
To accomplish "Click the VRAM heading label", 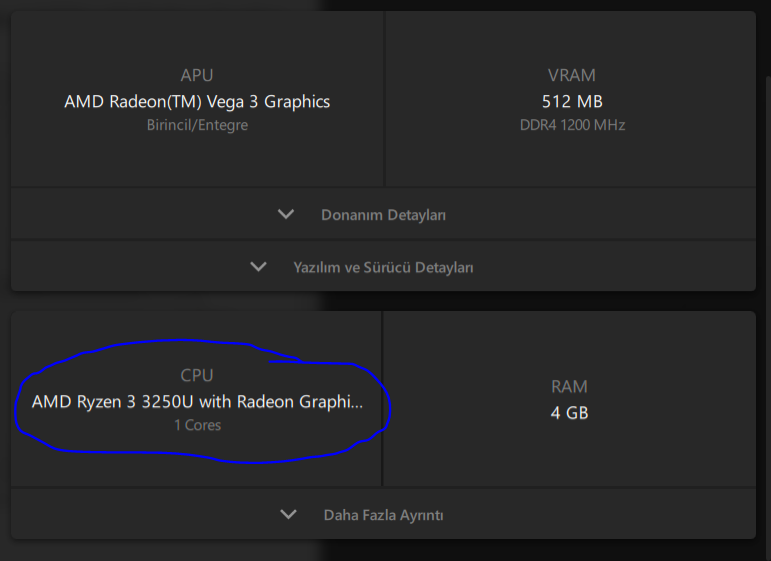I will [x=571, y=75].
